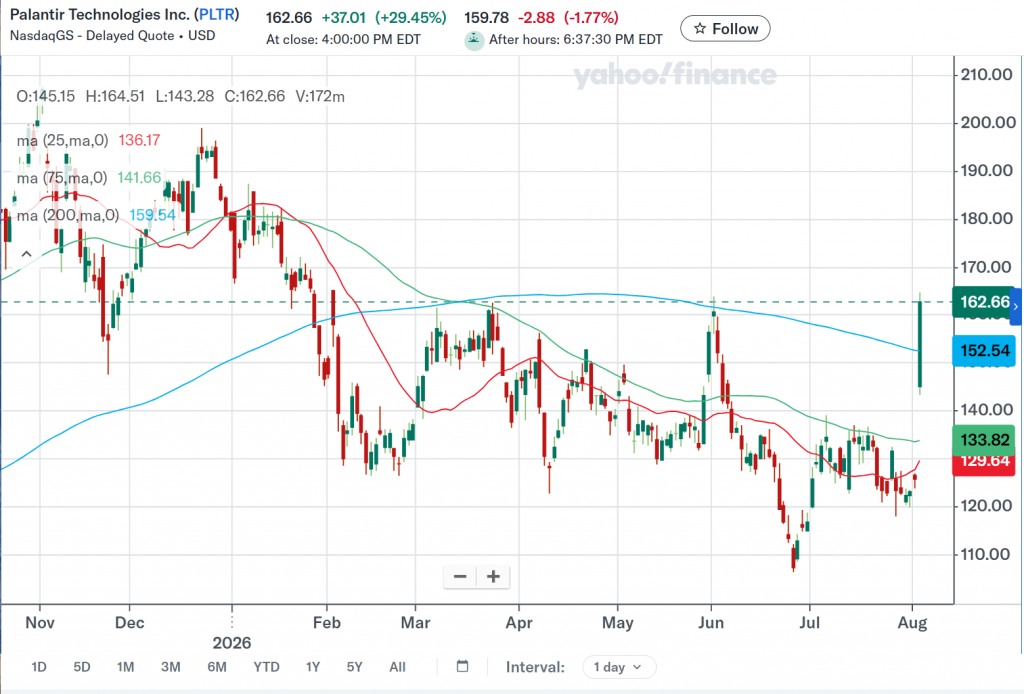Click the 162.66 current price tag
This screenshot has width=1024, height=694.
tap(982, 302)
